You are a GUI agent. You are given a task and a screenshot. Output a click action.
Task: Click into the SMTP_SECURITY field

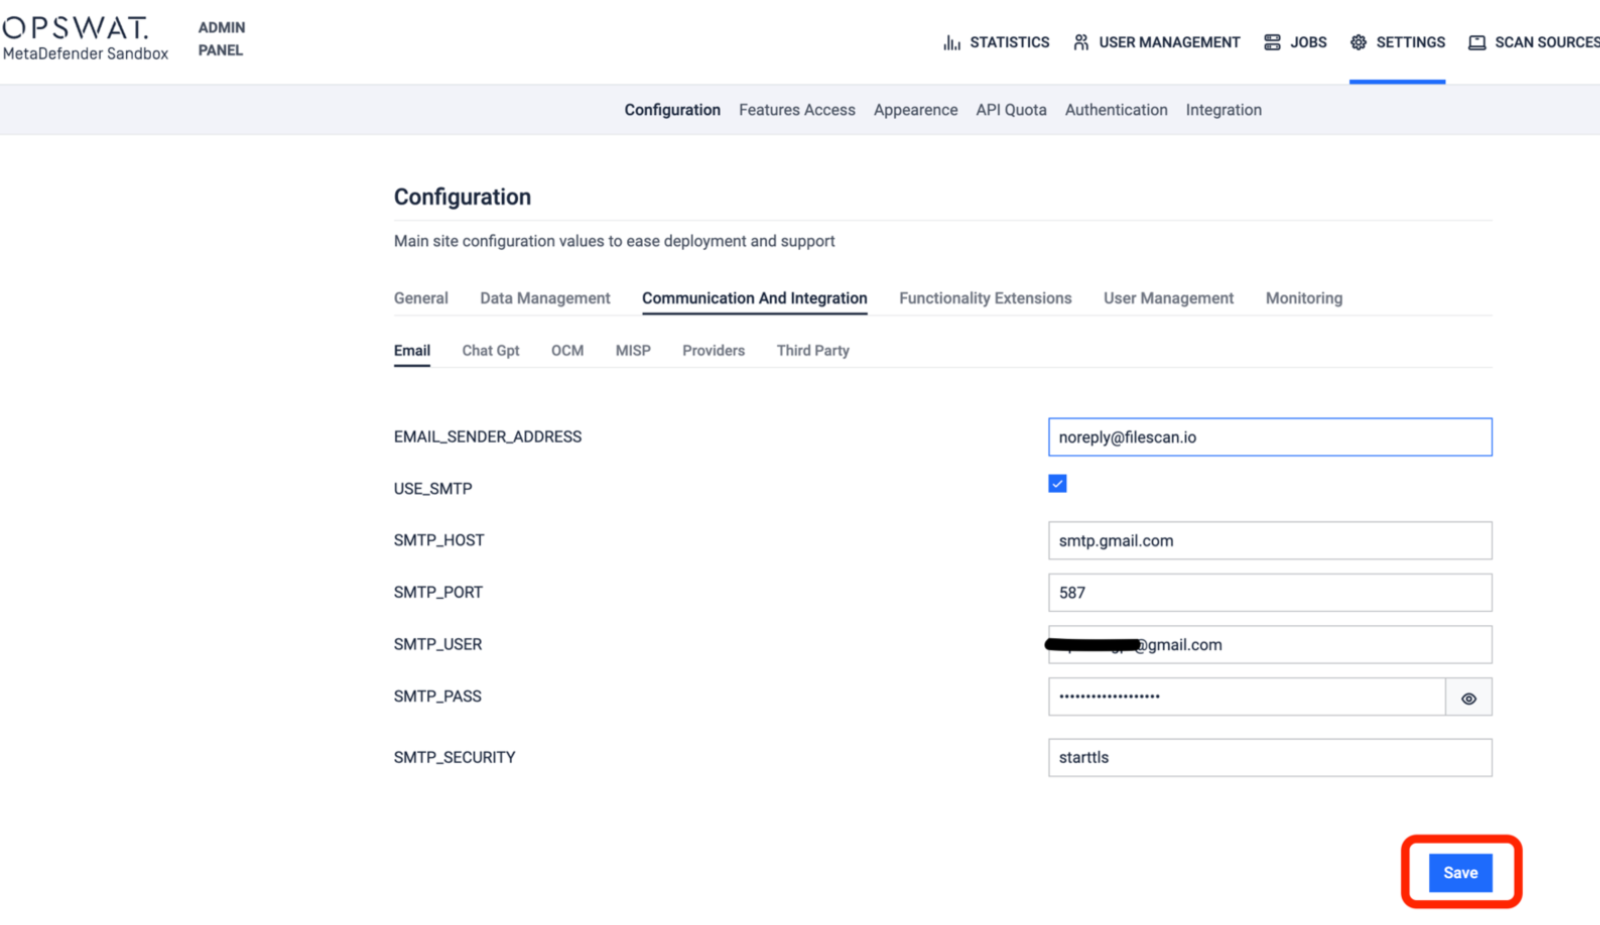(1269, 758)
